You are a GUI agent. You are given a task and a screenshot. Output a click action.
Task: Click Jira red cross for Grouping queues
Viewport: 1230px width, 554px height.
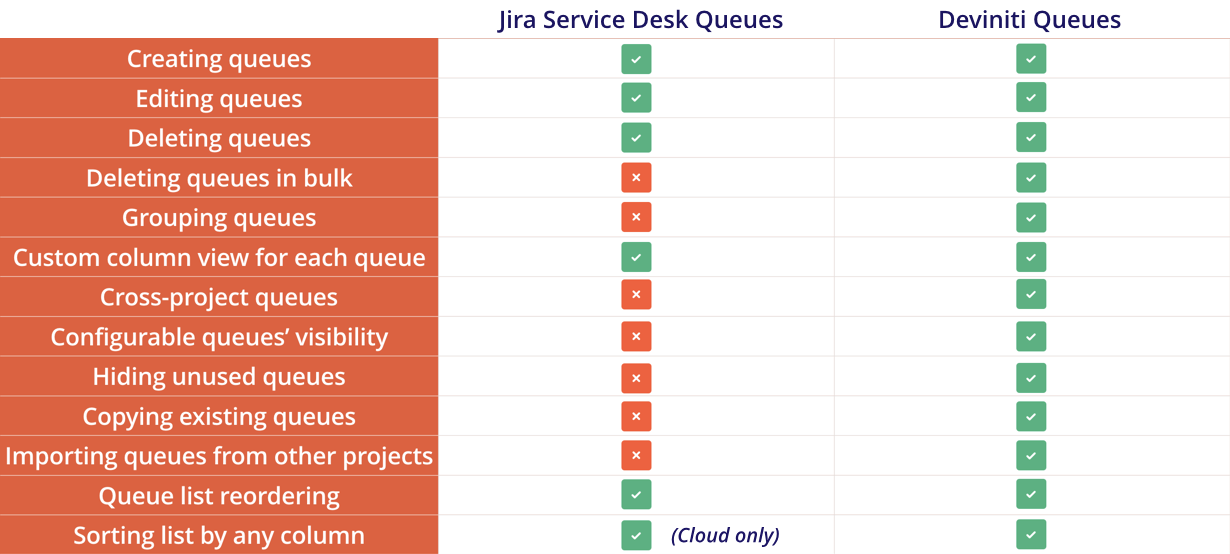pos(636,217)
